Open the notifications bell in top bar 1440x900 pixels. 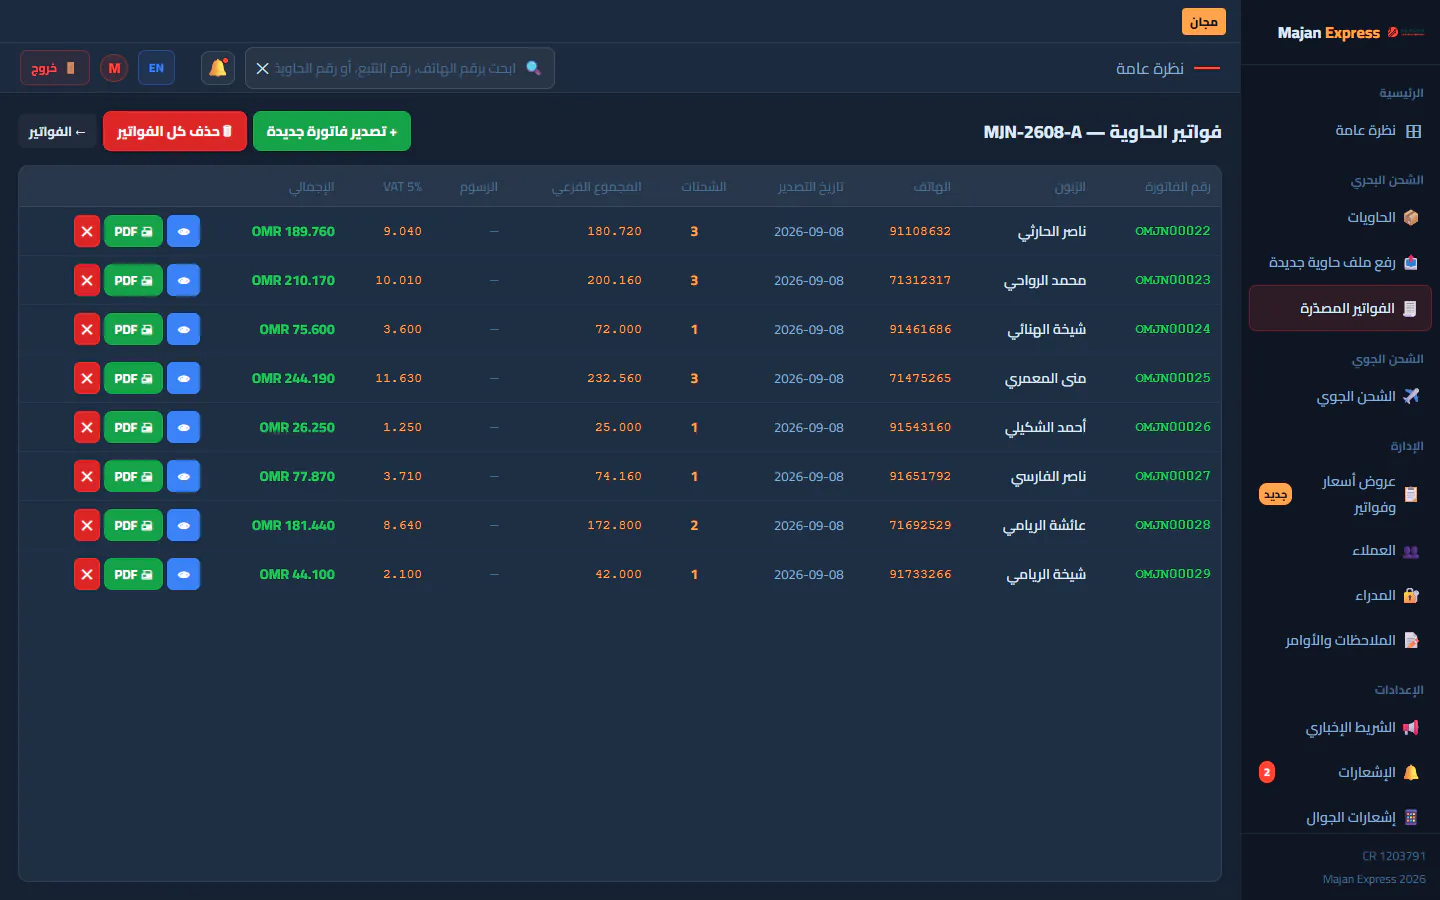click(x=218, y=68)
